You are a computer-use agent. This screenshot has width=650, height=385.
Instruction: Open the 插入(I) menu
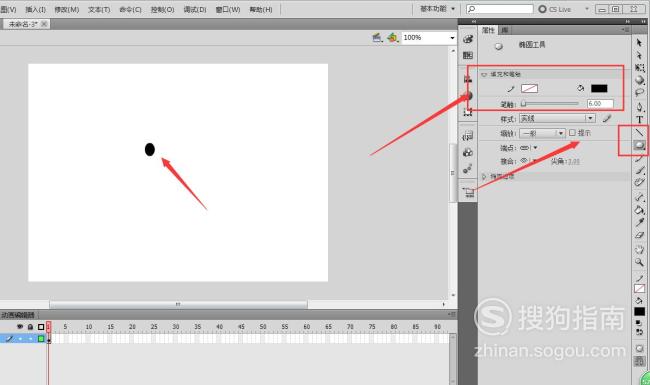click(x=35, y=9)
